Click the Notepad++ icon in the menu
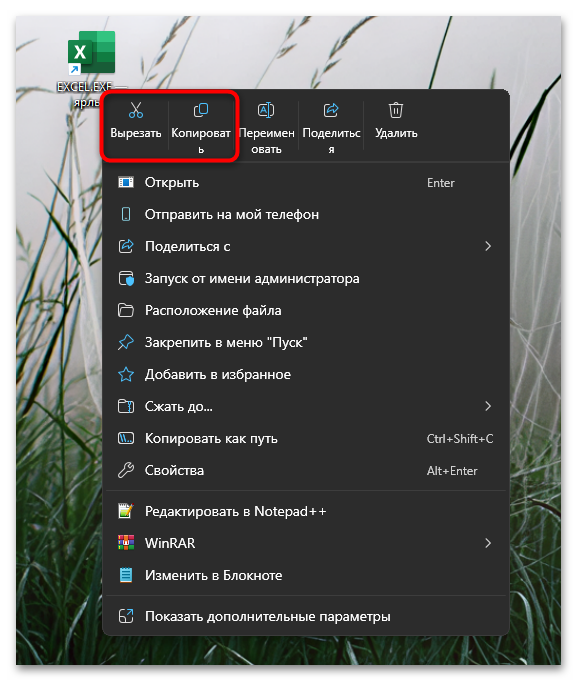577x681 pixels. coord(126,511)
